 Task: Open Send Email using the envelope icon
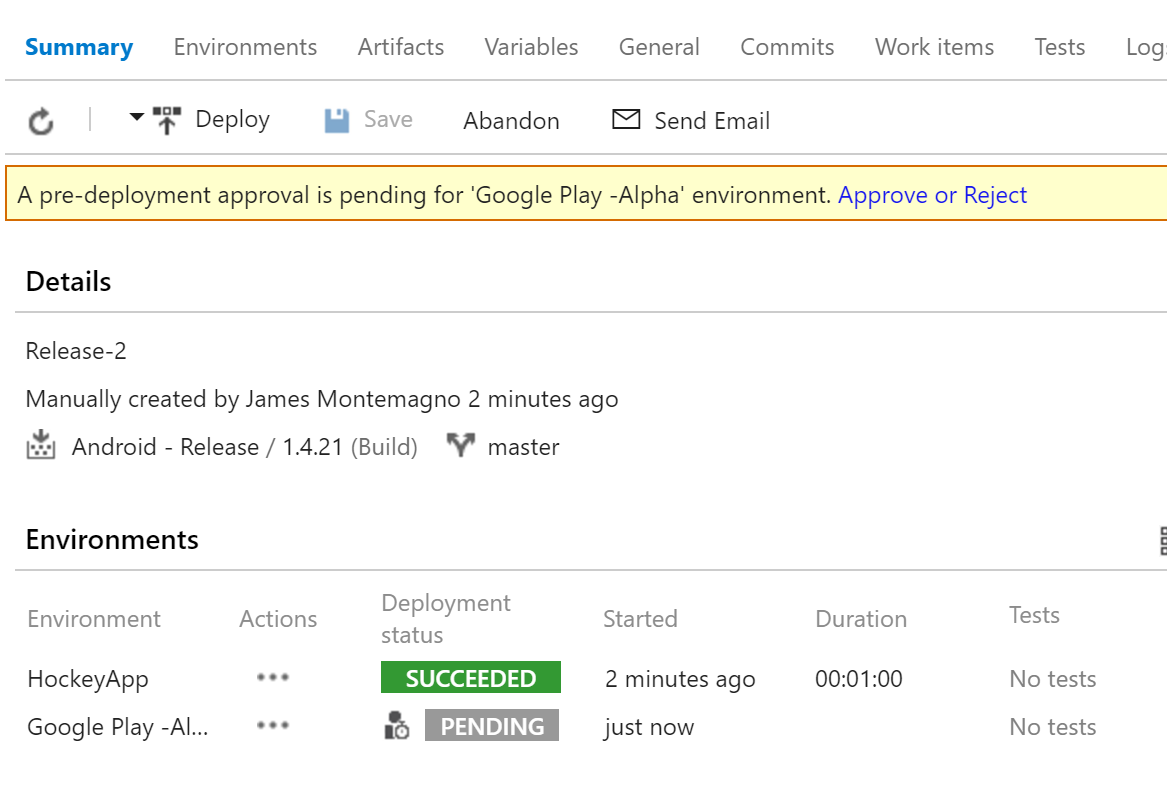(625, 118)
